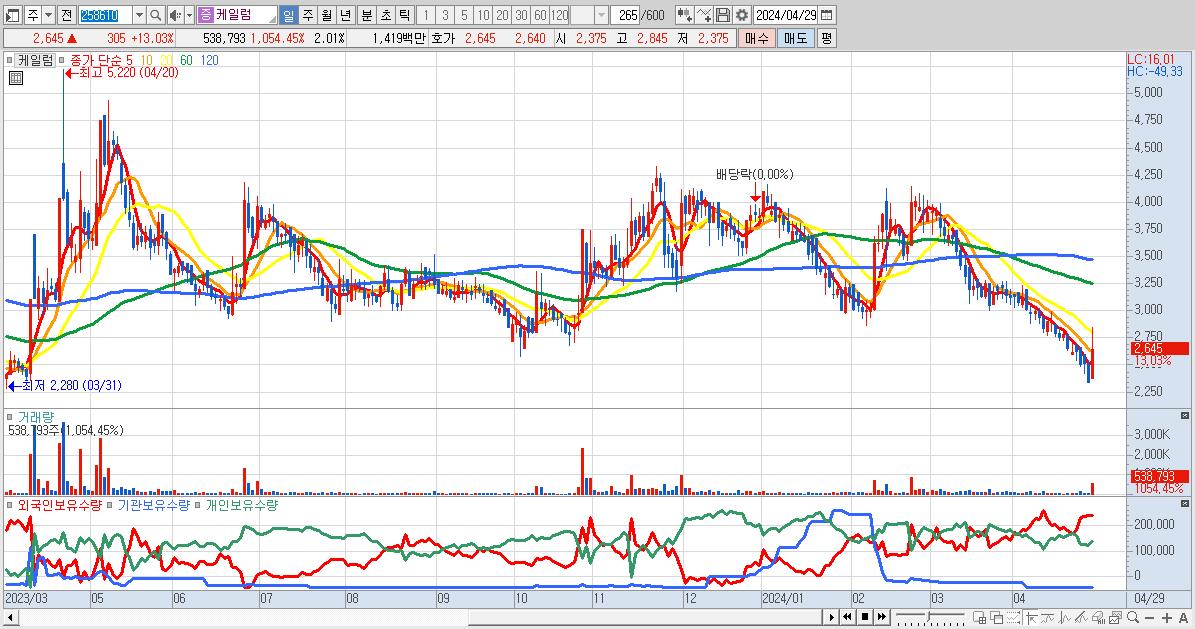Click the eraser delete-all icon
1195x629 pixels.
tap(1098, 618)
